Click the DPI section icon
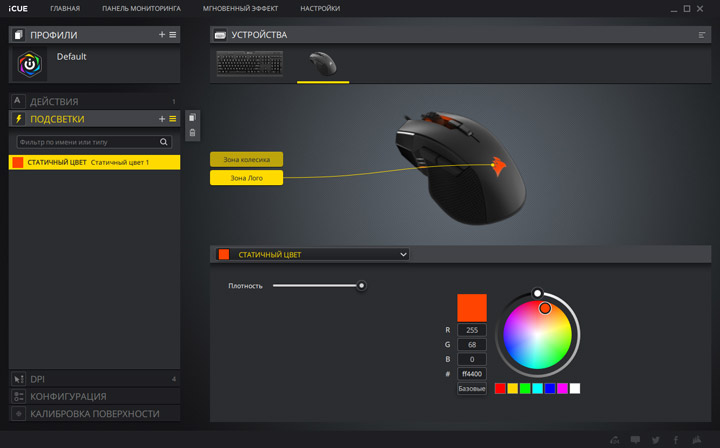This screenshot has width=720, height=448. [18, 379]
